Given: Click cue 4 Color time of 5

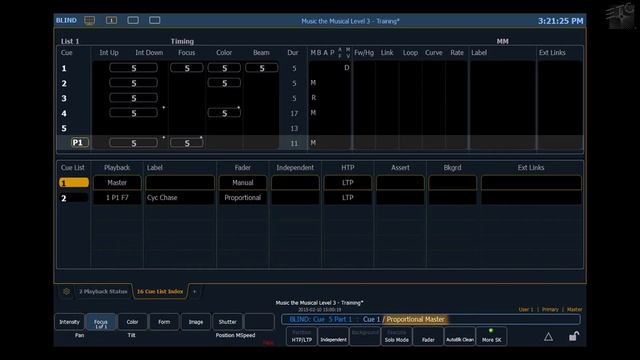Looking at the screenshot, I should [224, 113].
